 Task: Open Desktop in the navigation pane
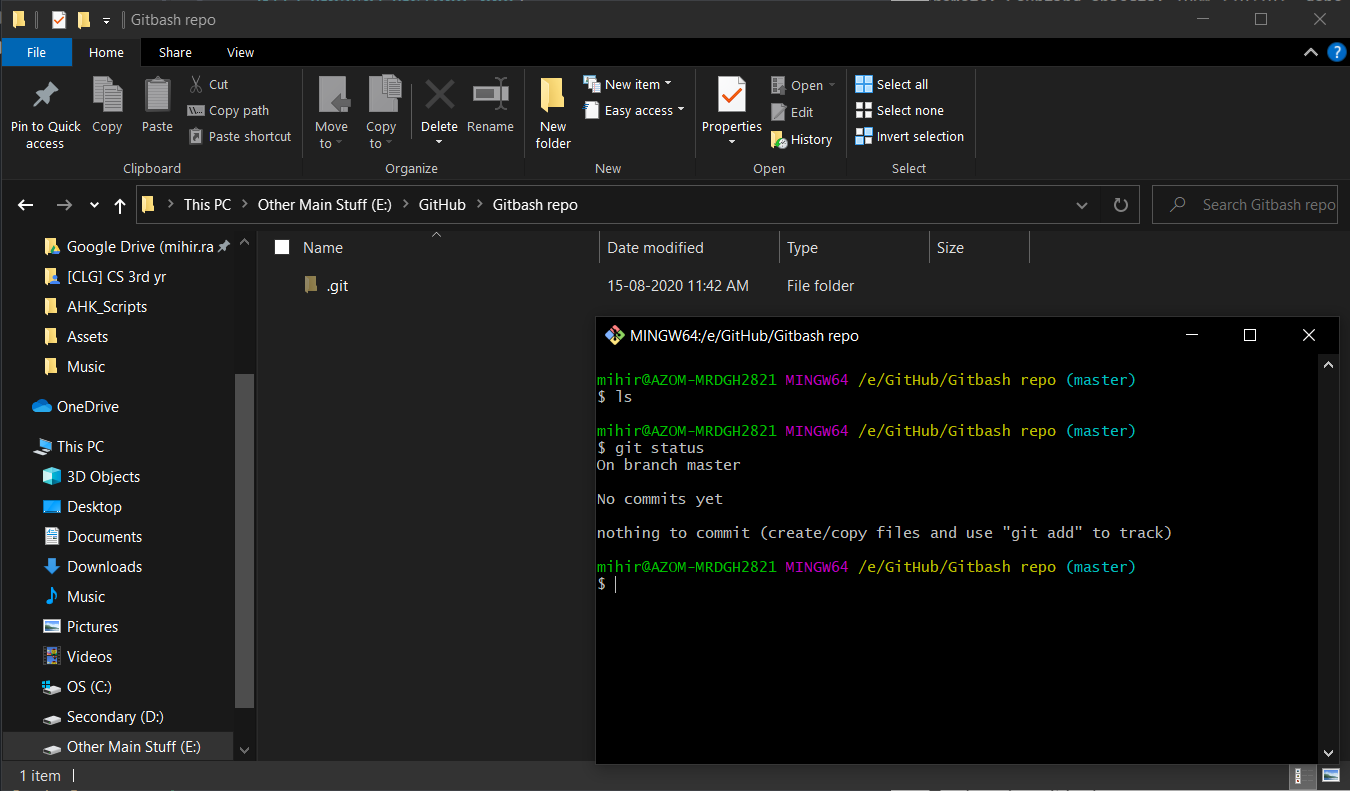(x=82, y=507)
